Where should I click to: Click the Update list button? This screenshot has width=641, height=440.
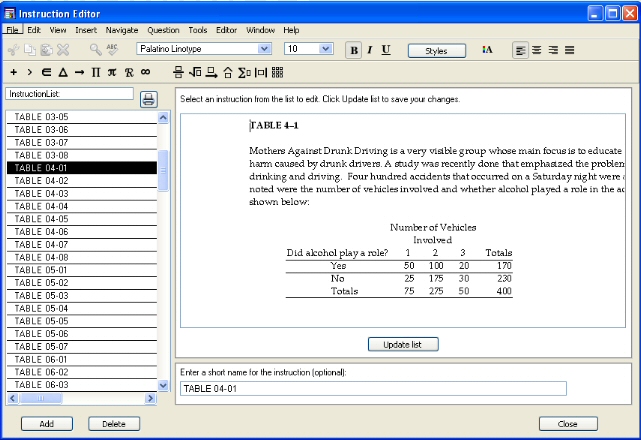(x=403, y=344)
